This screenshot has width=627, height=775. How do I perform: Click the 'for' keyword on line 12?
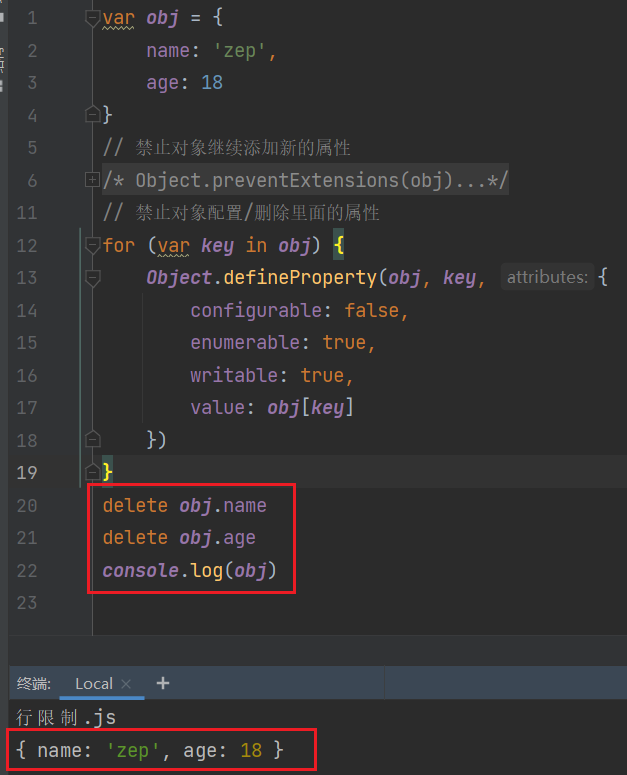point(119,245)
